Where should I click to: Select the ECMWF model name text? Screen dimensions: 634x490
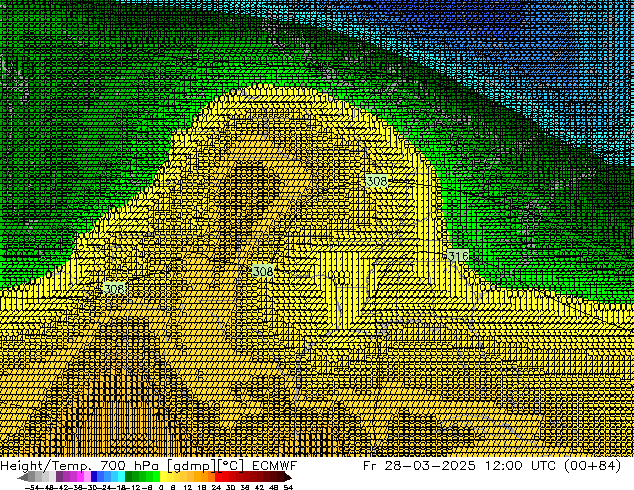(275, 465)
